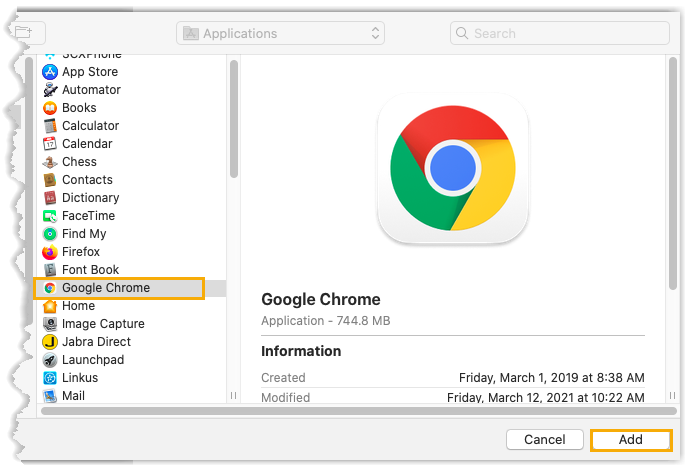Click the Calendar app icon

[x=50, y=143]
